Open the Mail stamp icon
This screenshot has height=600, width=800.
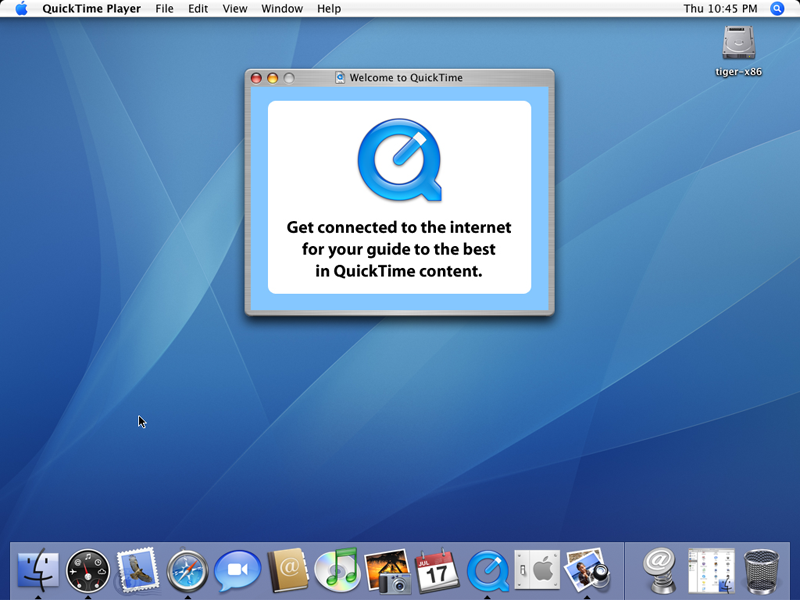coord(138,570)
